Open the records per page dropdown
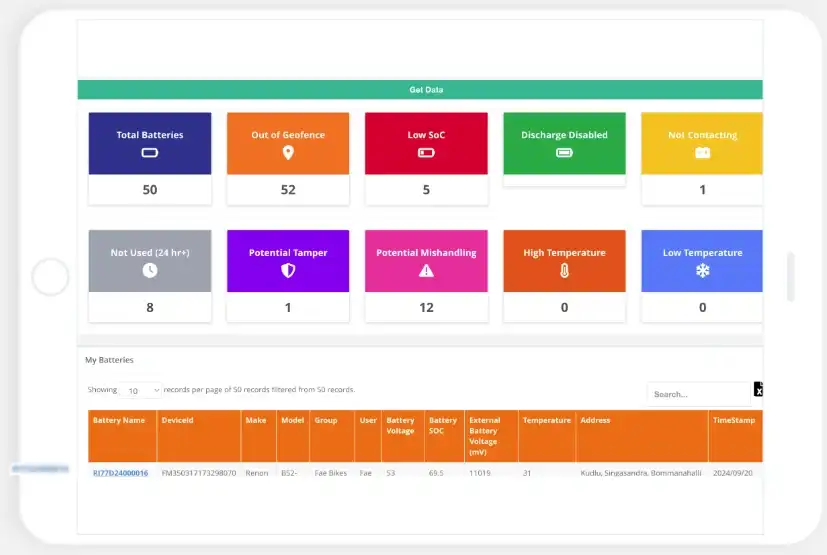This screenshot has width=827, height=555. click(144, 391)
